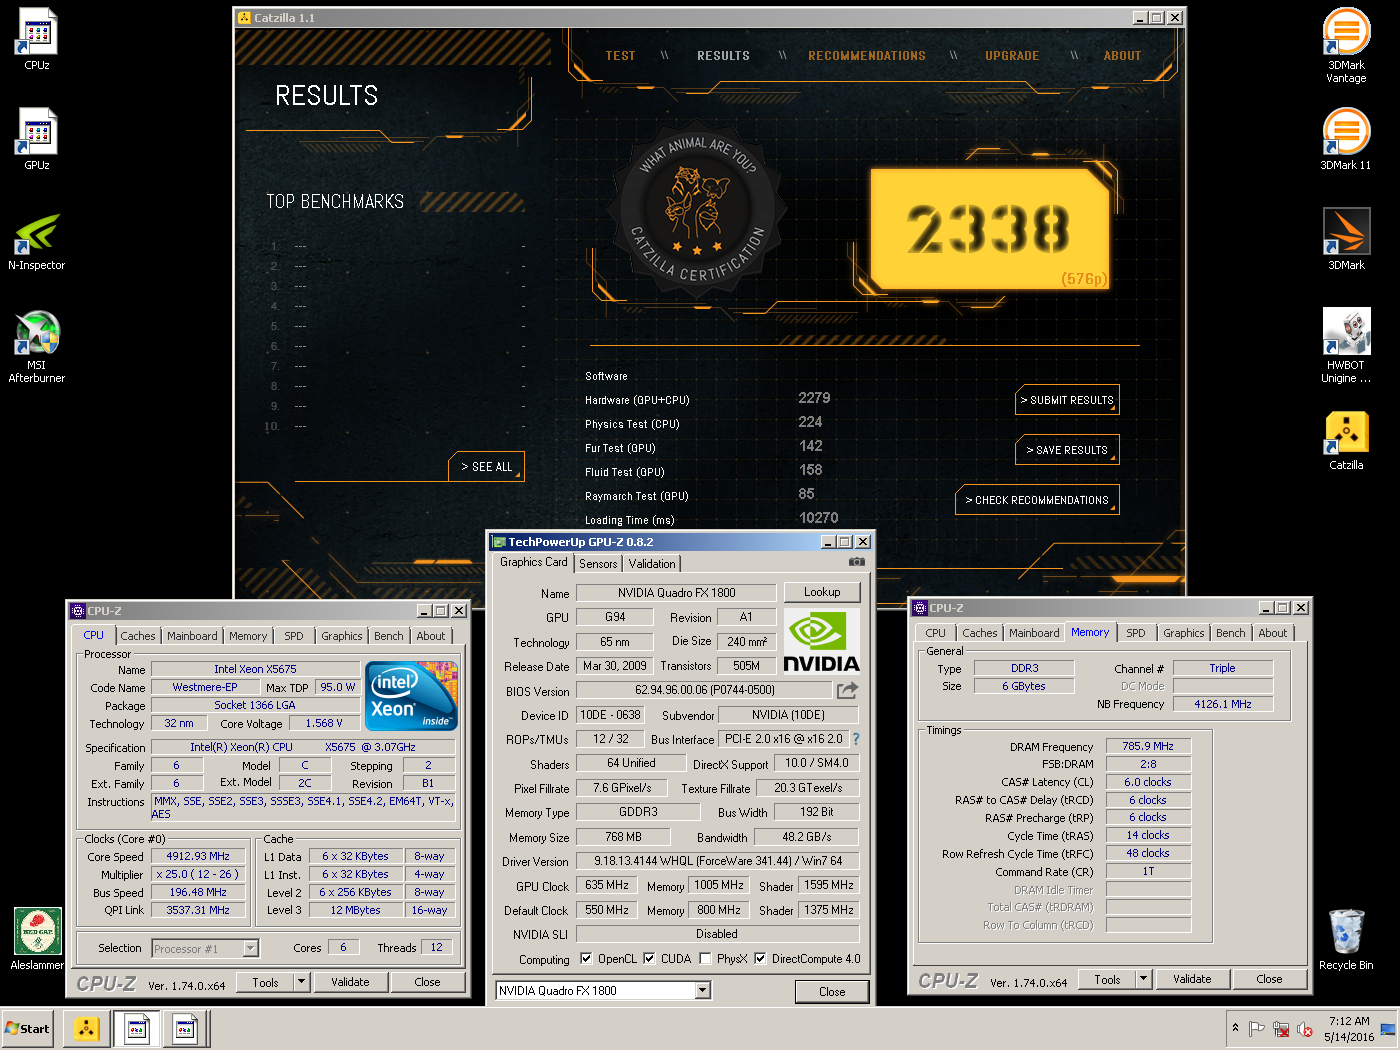This screenshot has width=1400, height=1050.
Task: Expand Tools dropdown arrow in left CPU-Z
Action: 301,982
